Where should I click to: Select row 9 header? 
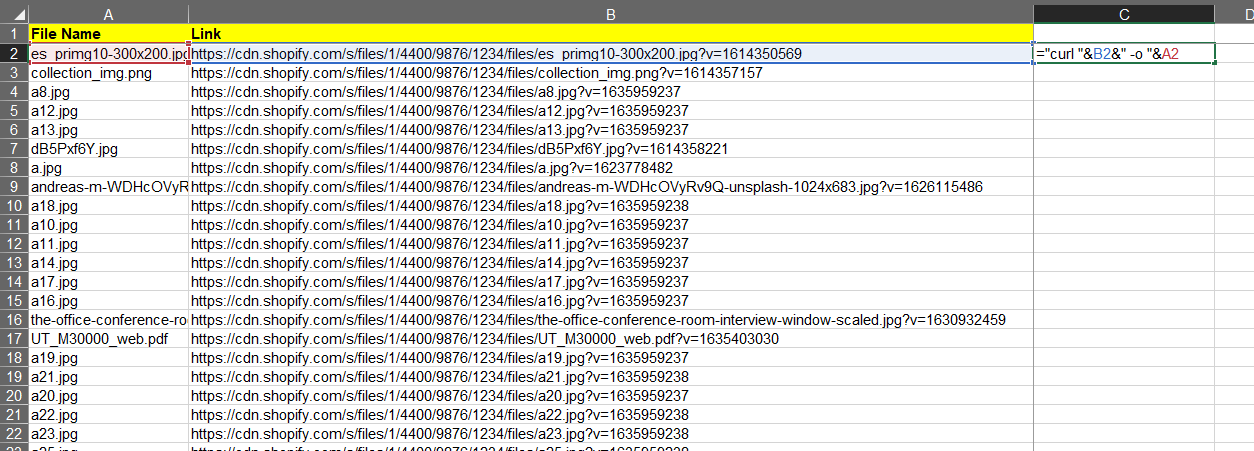click(x=14, y=187)
